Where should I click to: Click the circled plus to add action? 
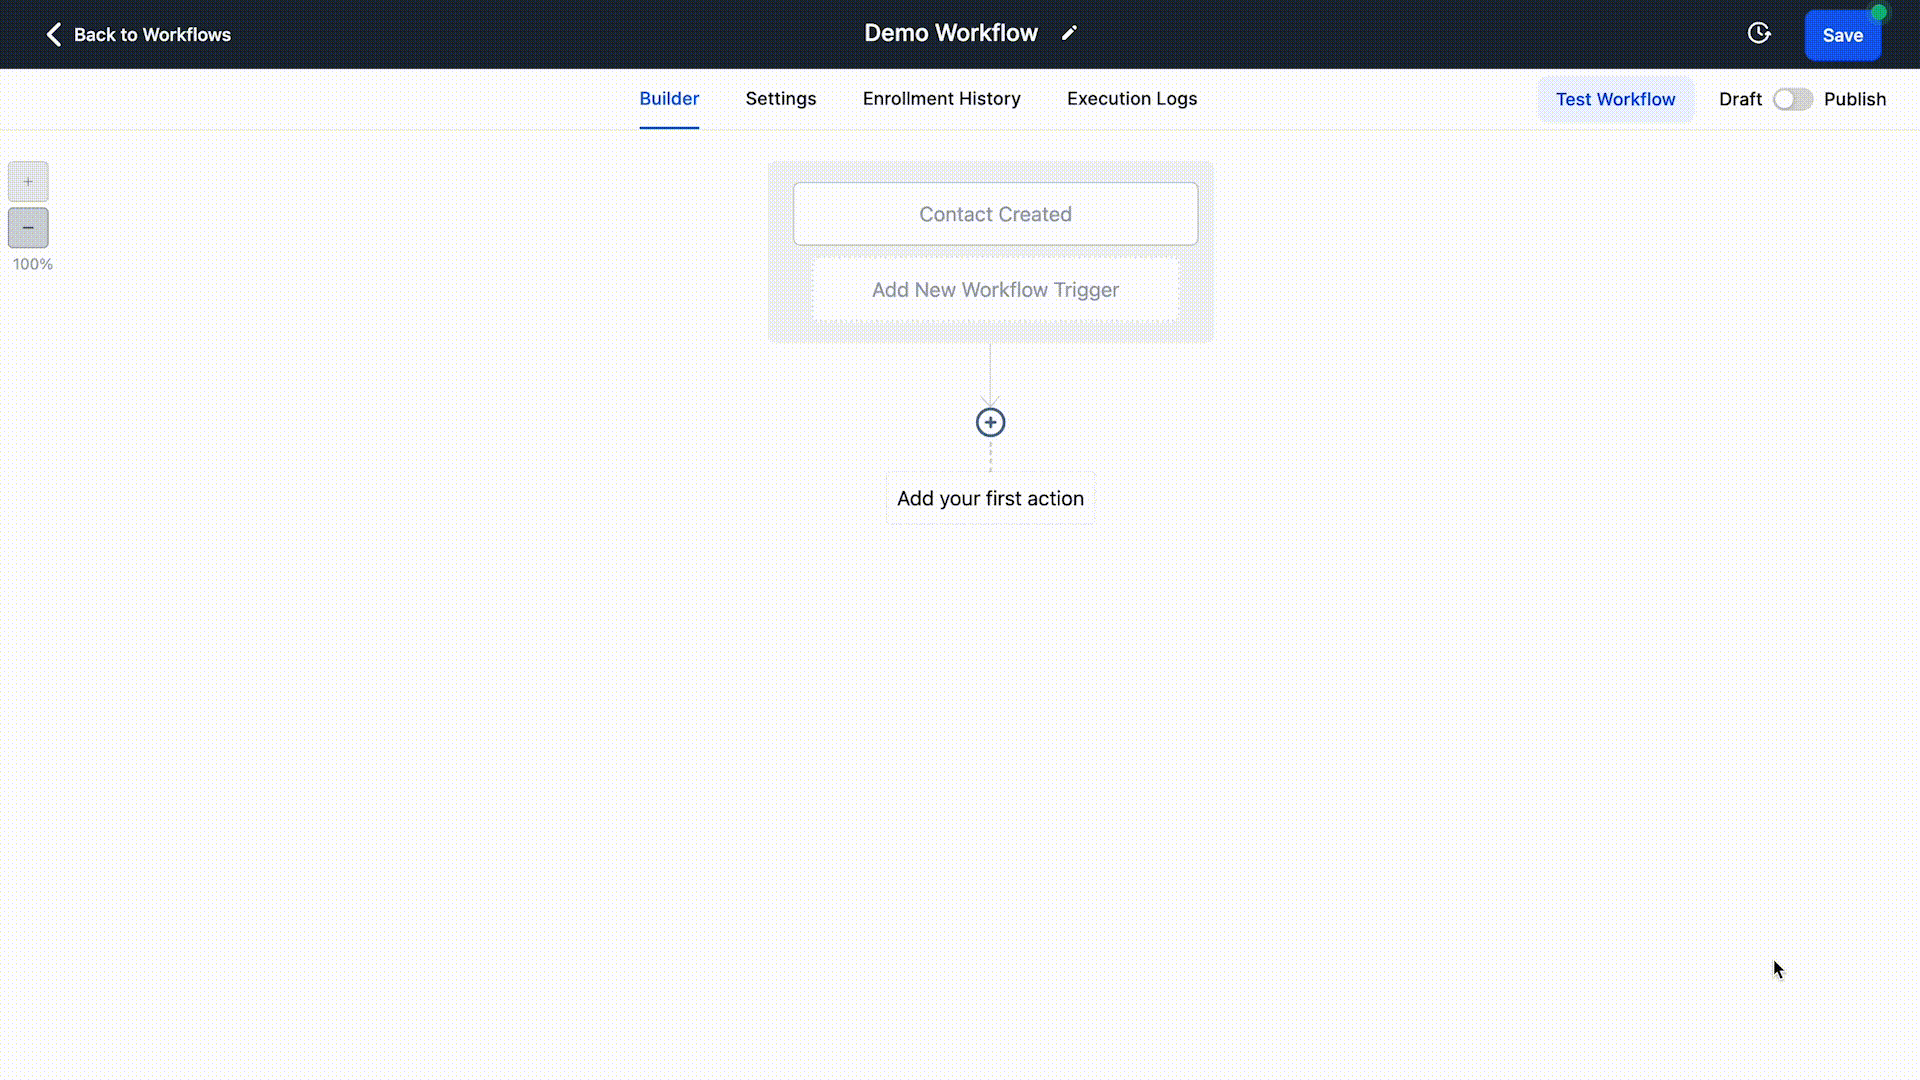990,422
